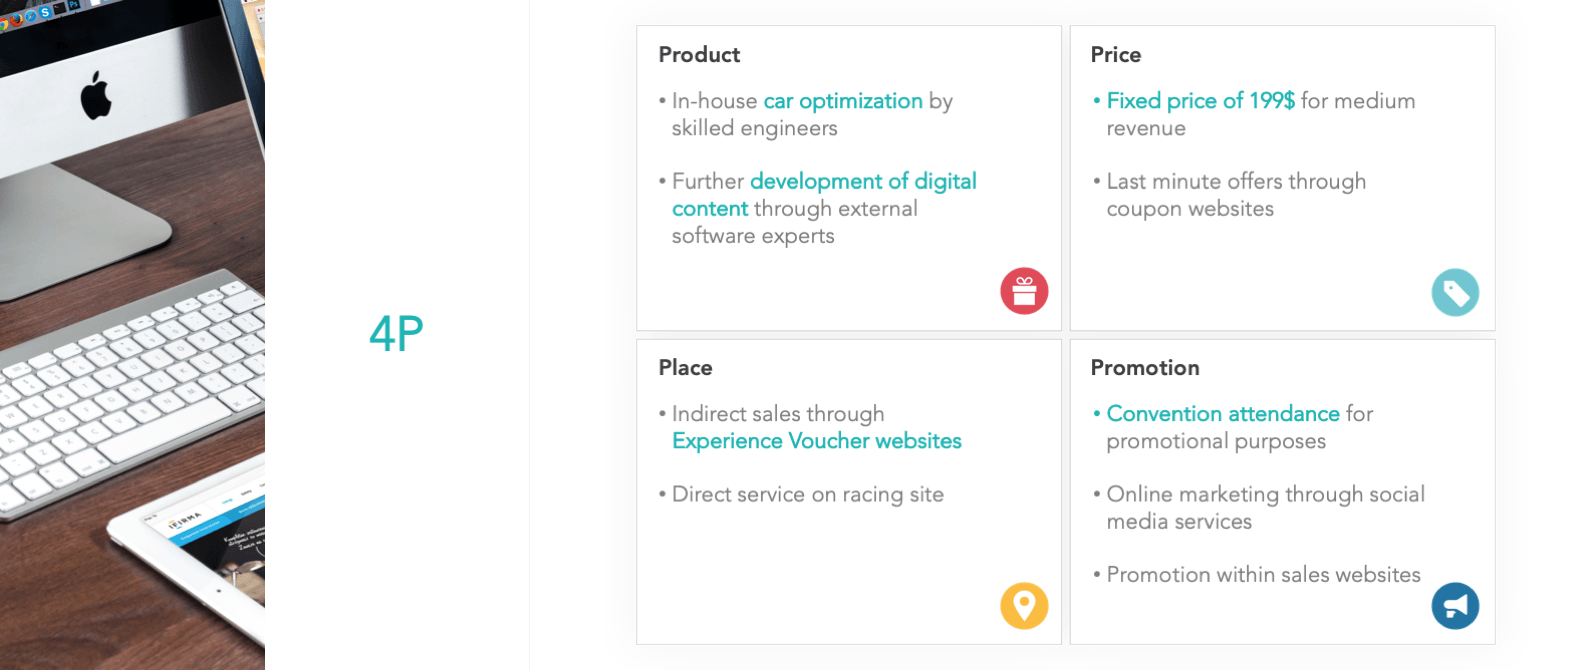
Task: Click Online marketing through social media bullet
Action: pyautogui.click(x=1258, y=508)
